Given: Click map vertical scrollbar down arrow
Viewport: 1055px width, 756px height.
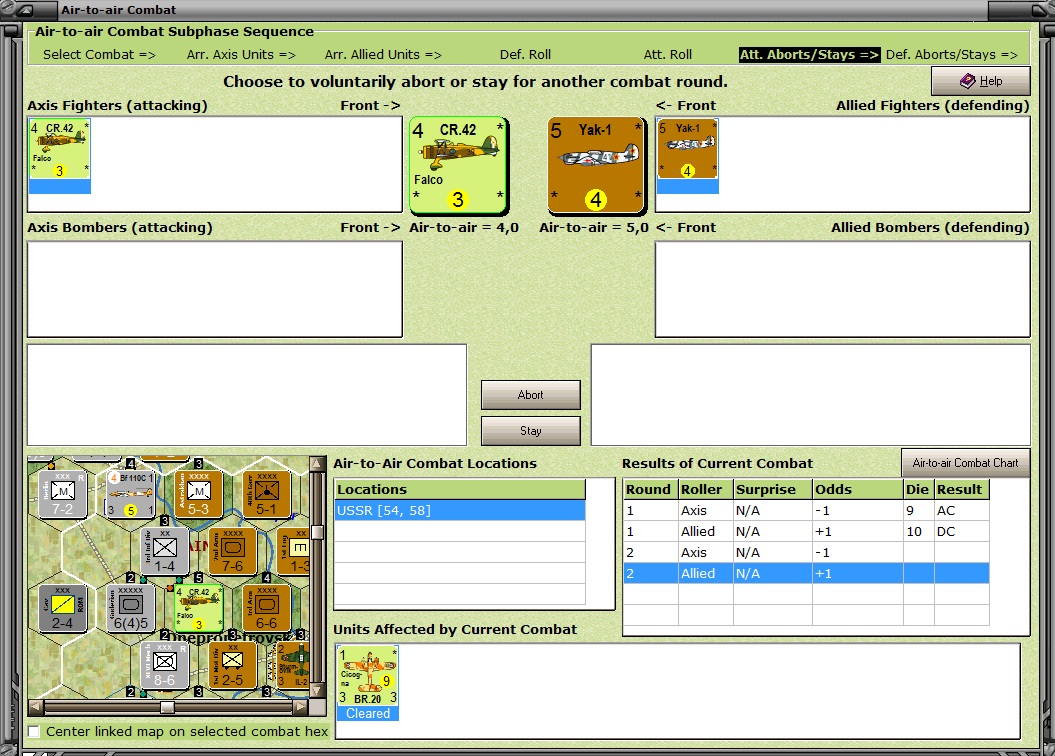Looking at the screenshot, I should coord(317,691).
